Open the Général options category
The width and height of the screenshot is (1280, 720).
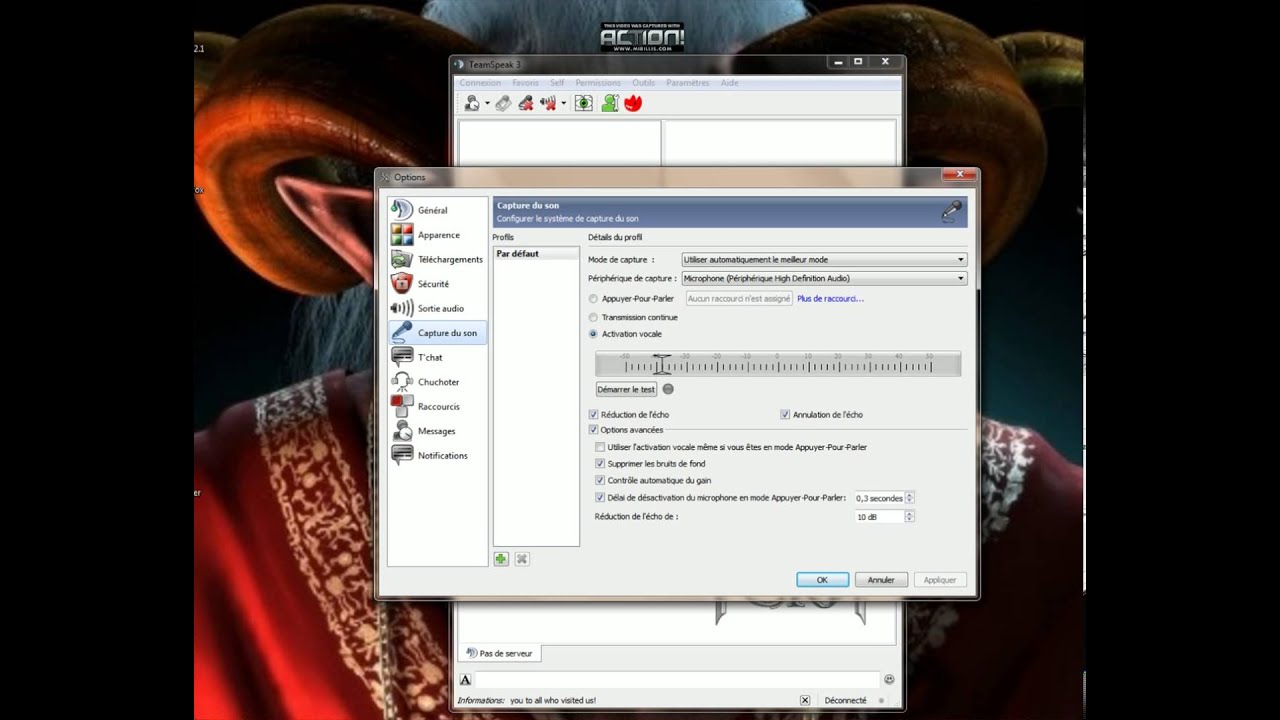click(438, 210)
